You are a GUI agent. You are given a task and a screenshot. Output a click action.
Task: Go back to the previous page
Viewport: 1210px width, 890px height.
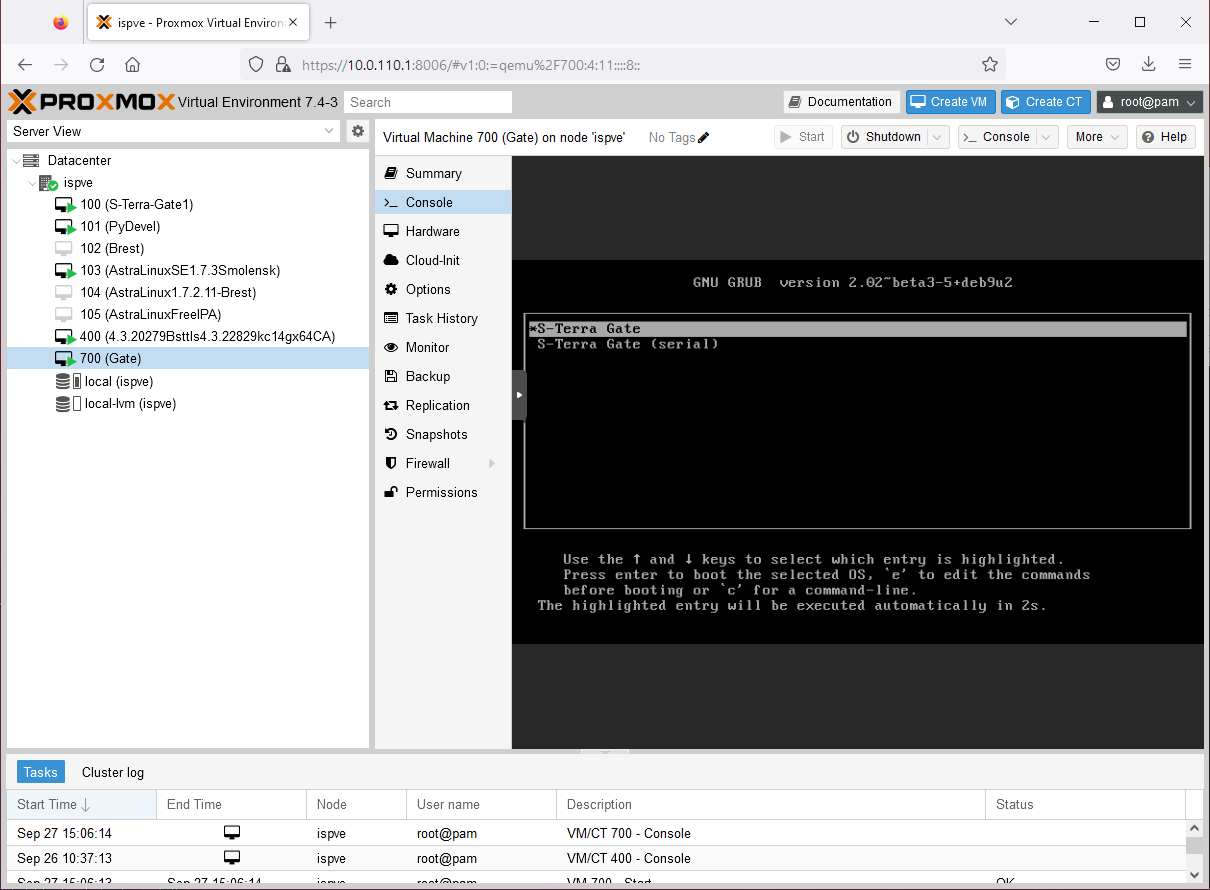click(25, 64)
